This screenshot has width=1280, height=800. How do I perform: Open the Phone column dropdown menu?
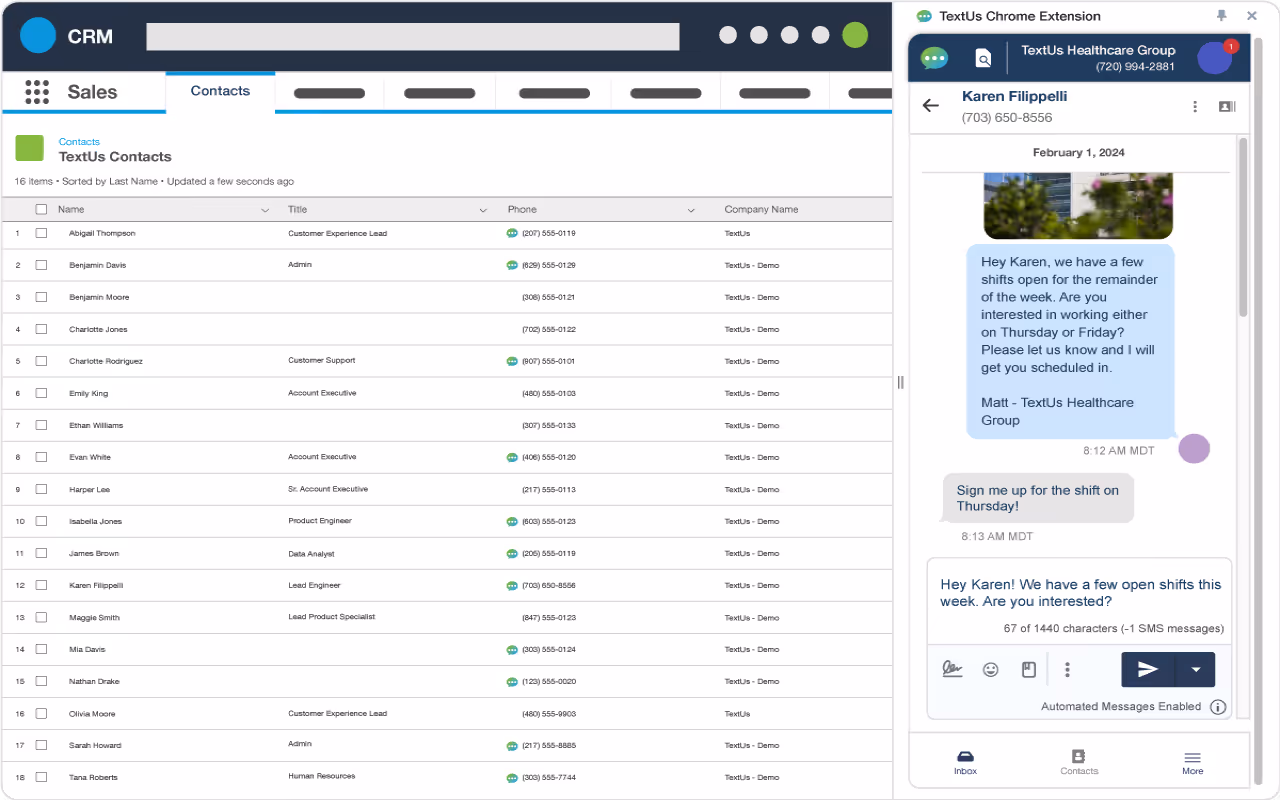pyautogui.click(x=690, y=209)
